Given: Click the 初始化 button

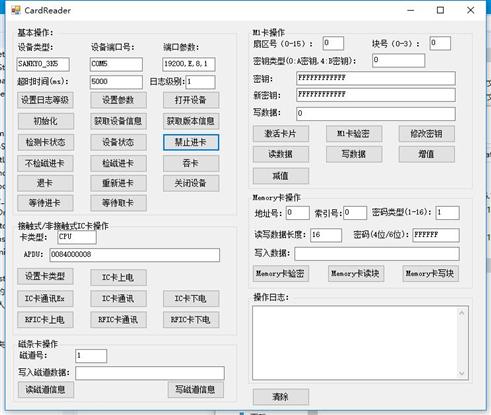Looking at the screenshot, I should 45,121.
